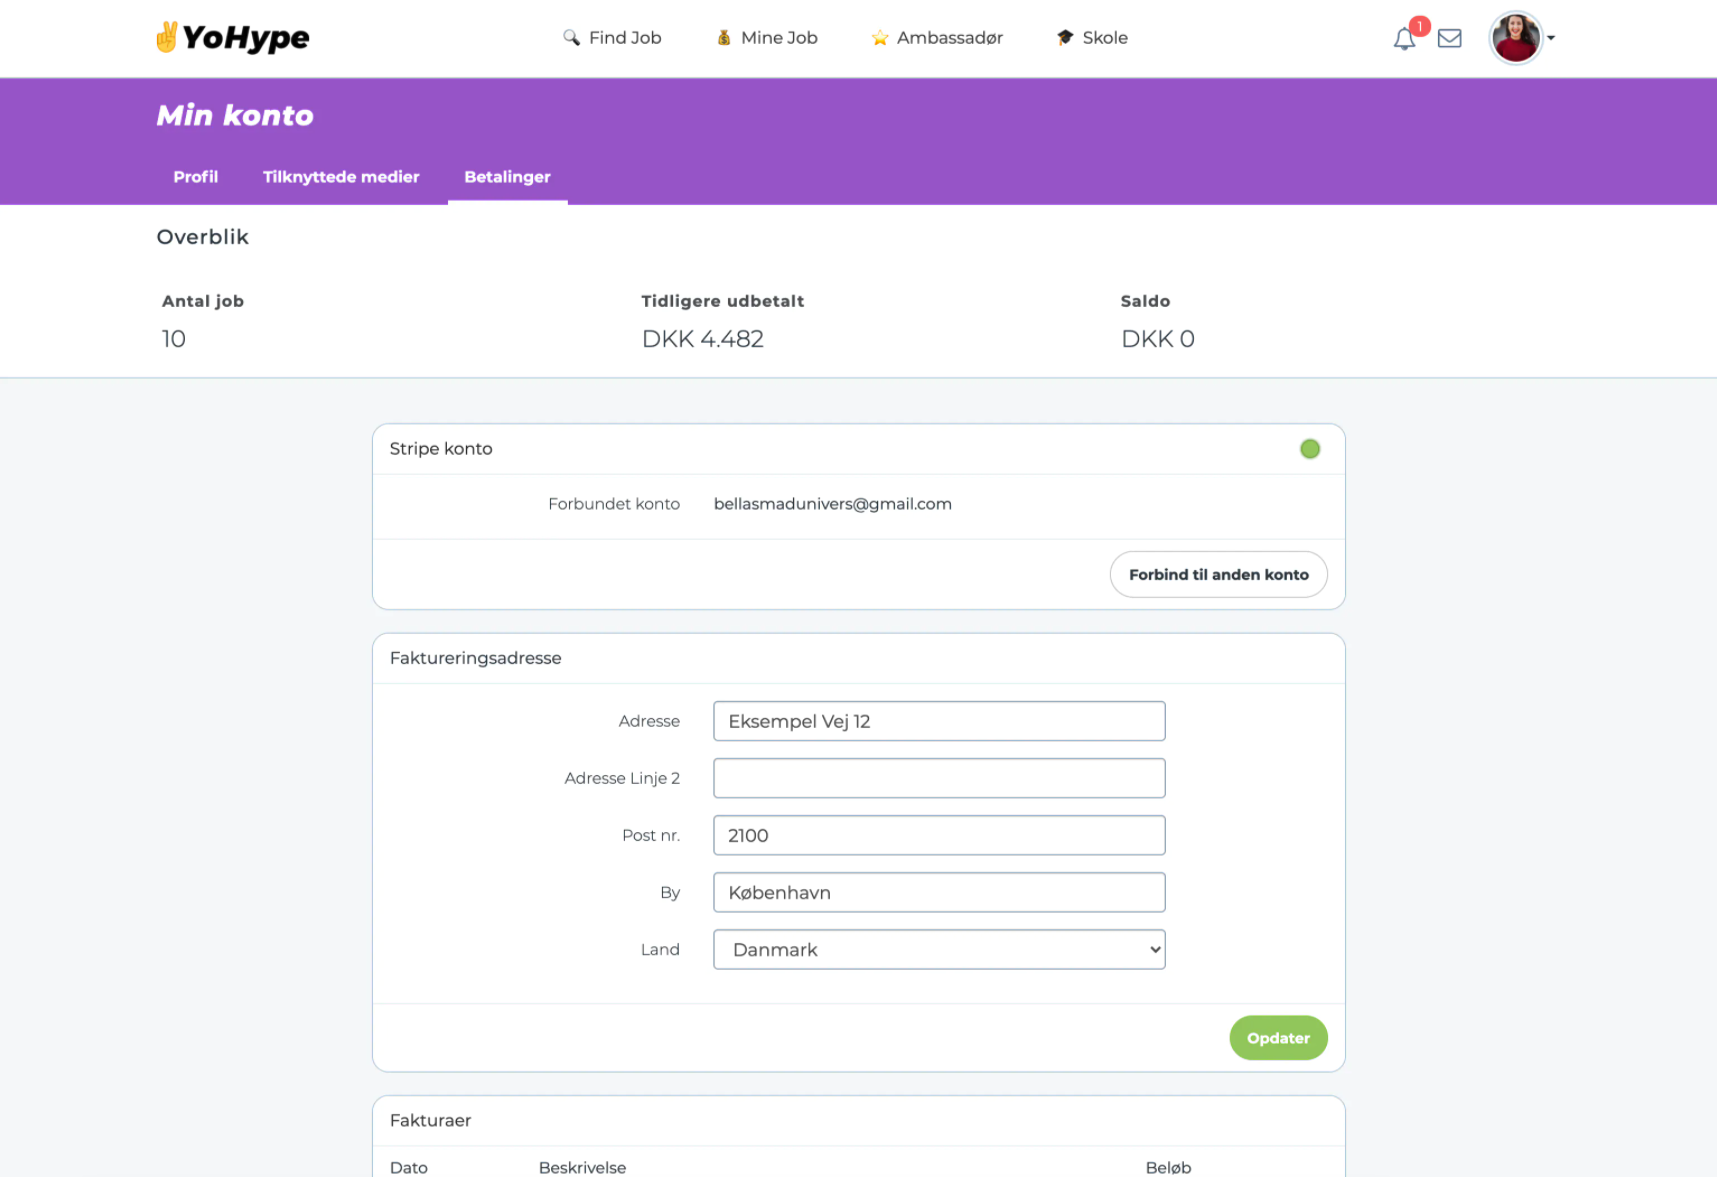This screenshot has height=1177, width=1717.
Task: Click the money bag icon beside Mine Job
Action: point(724,38)
